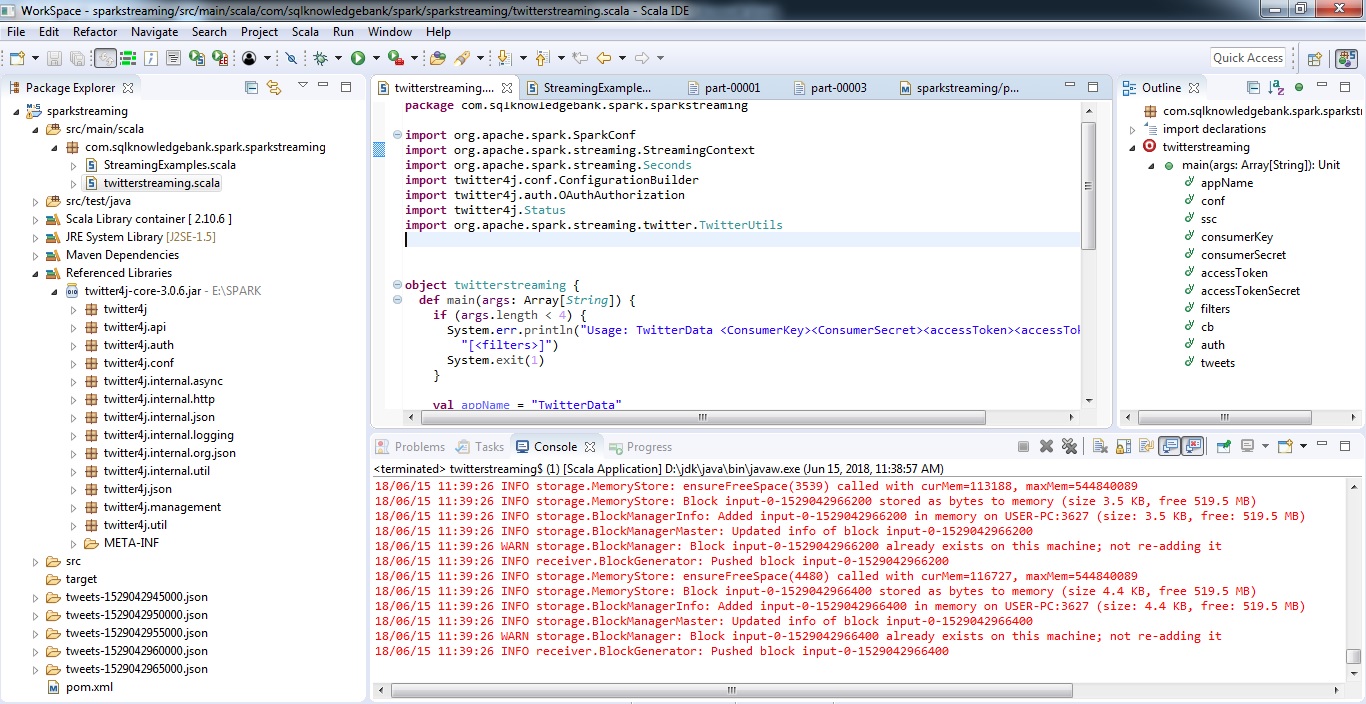Click the yellow Back navigation arrow
The height and width of the screenshot is (704, 1366).
click(604, 58)
